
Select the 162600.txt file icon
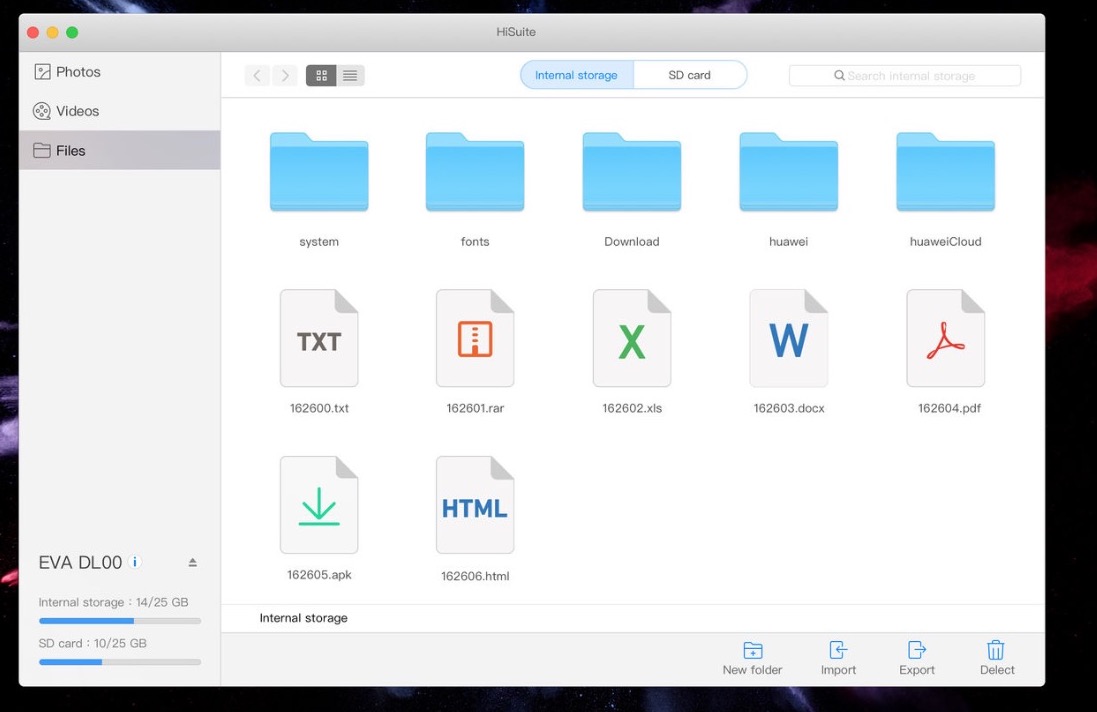[x=319, y=338]
